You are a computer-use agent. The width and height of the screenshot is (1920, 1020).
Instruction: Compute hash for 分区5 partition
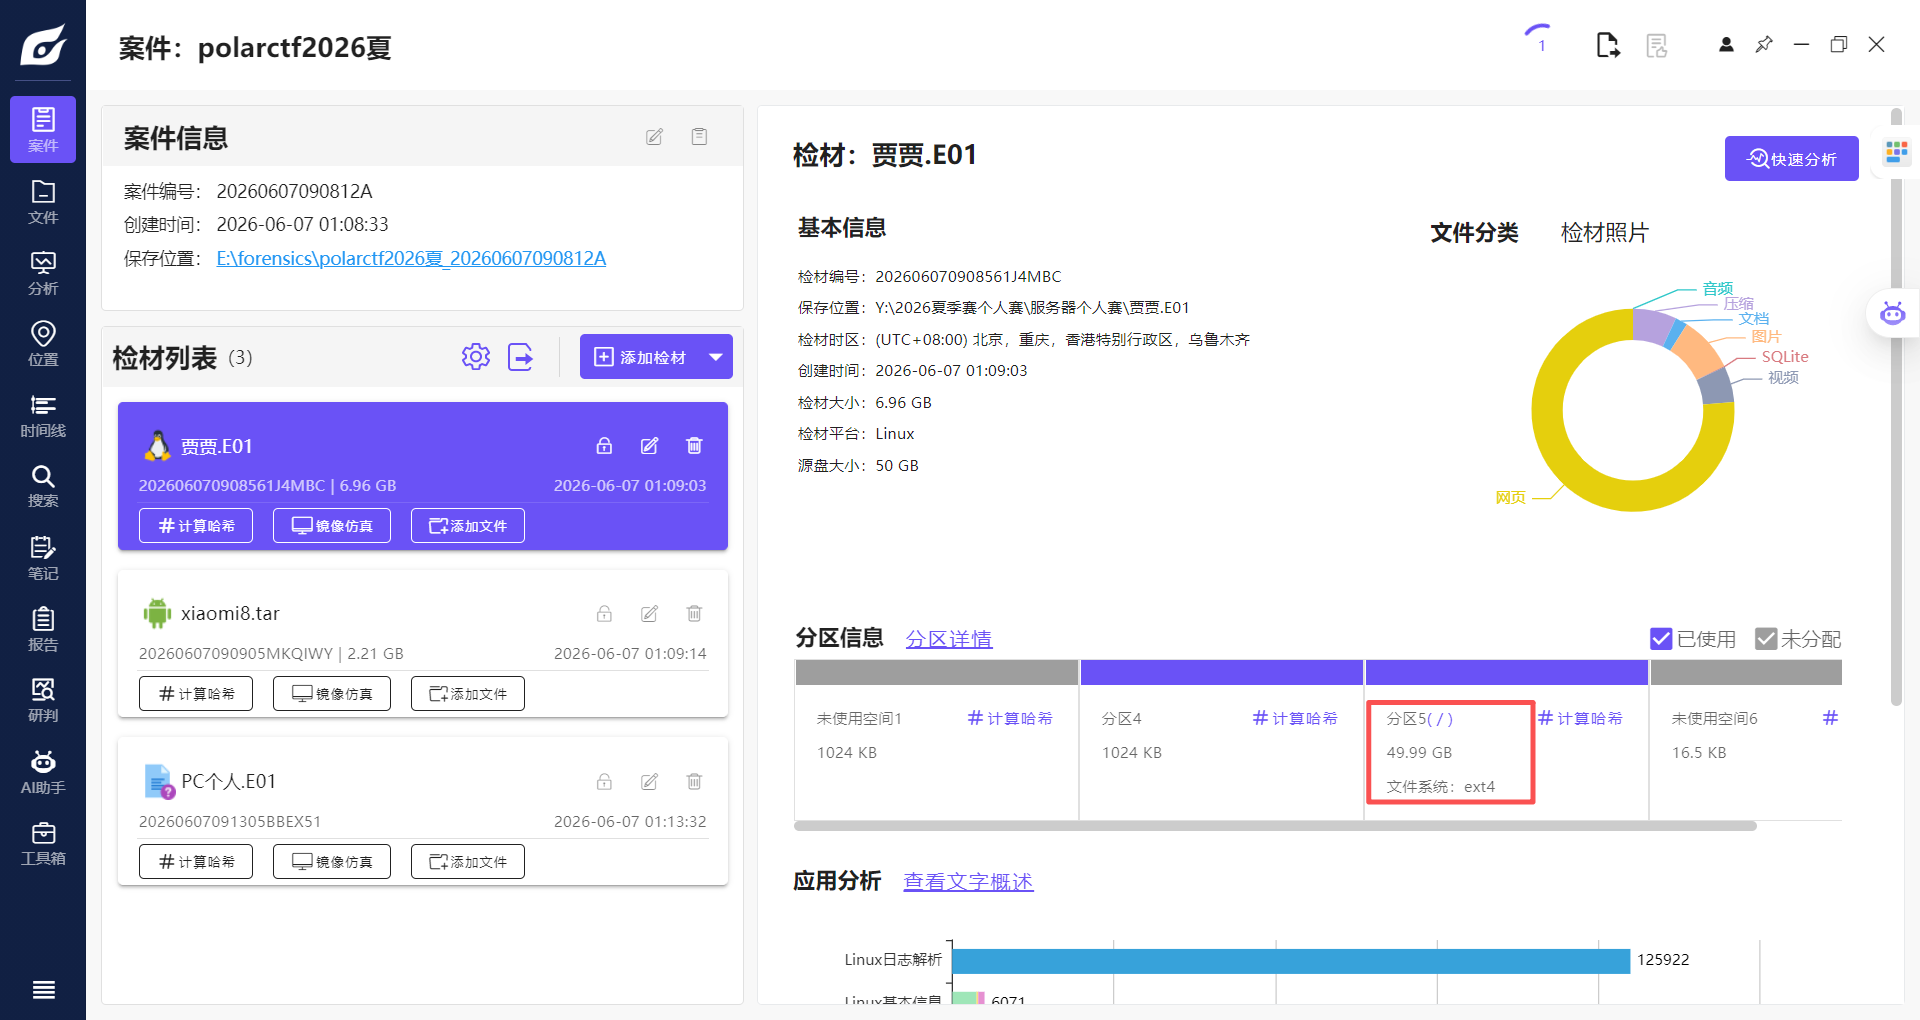coord(1580,718)
